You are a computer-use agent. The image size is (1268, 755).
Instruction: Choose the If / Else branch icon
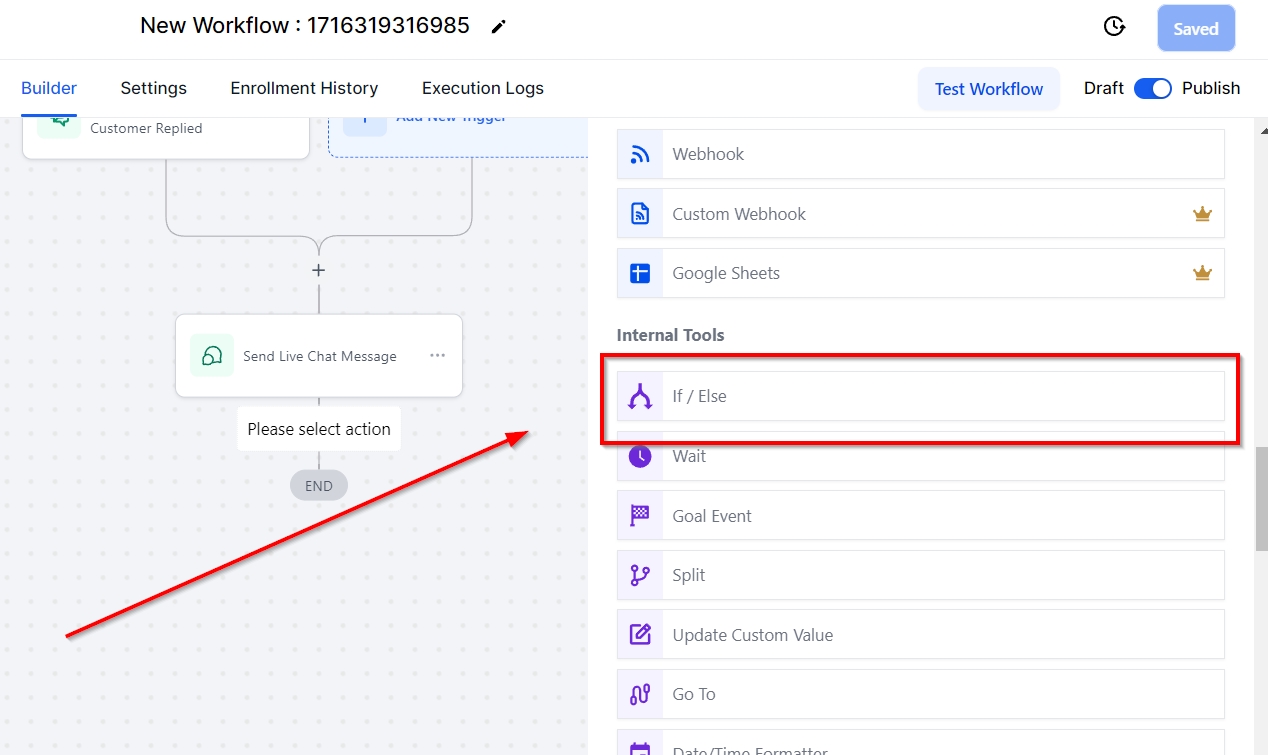point(640,397)
